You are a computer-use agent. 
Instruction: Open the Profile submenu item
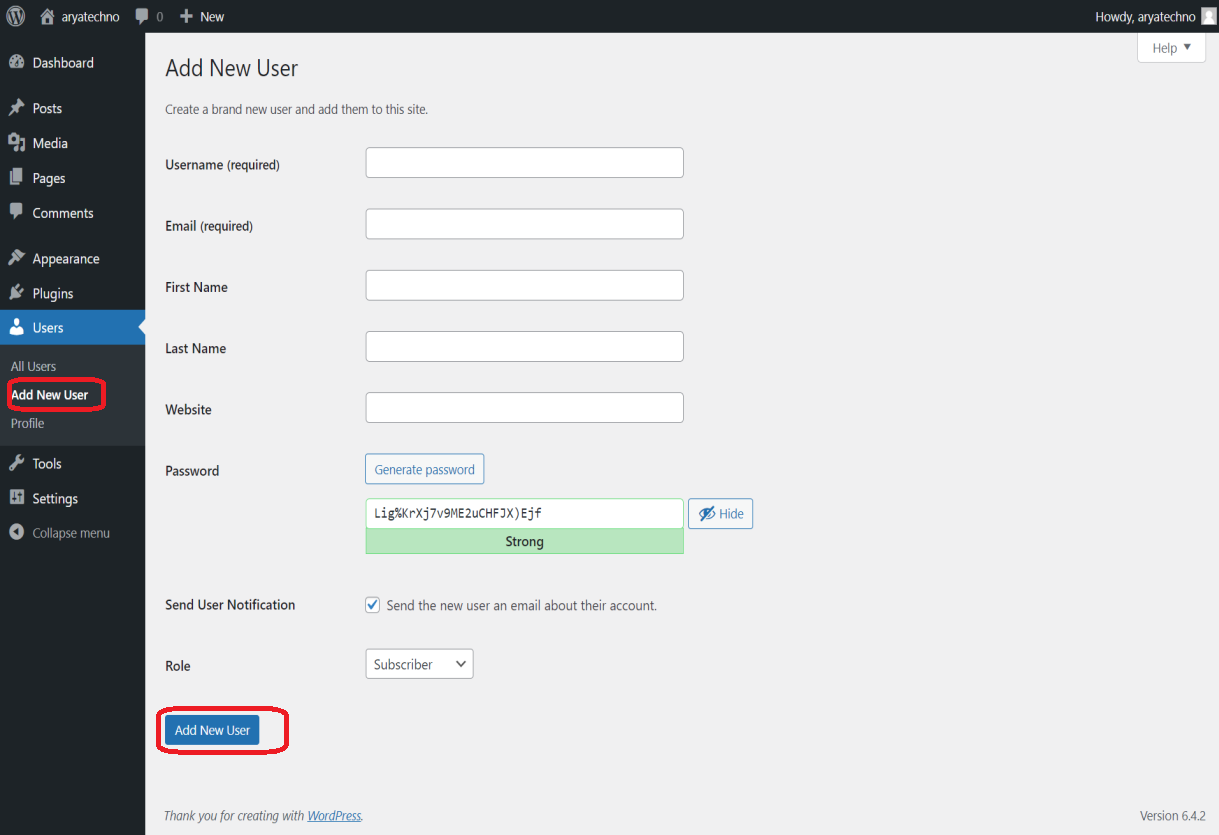tap(28, 423)
